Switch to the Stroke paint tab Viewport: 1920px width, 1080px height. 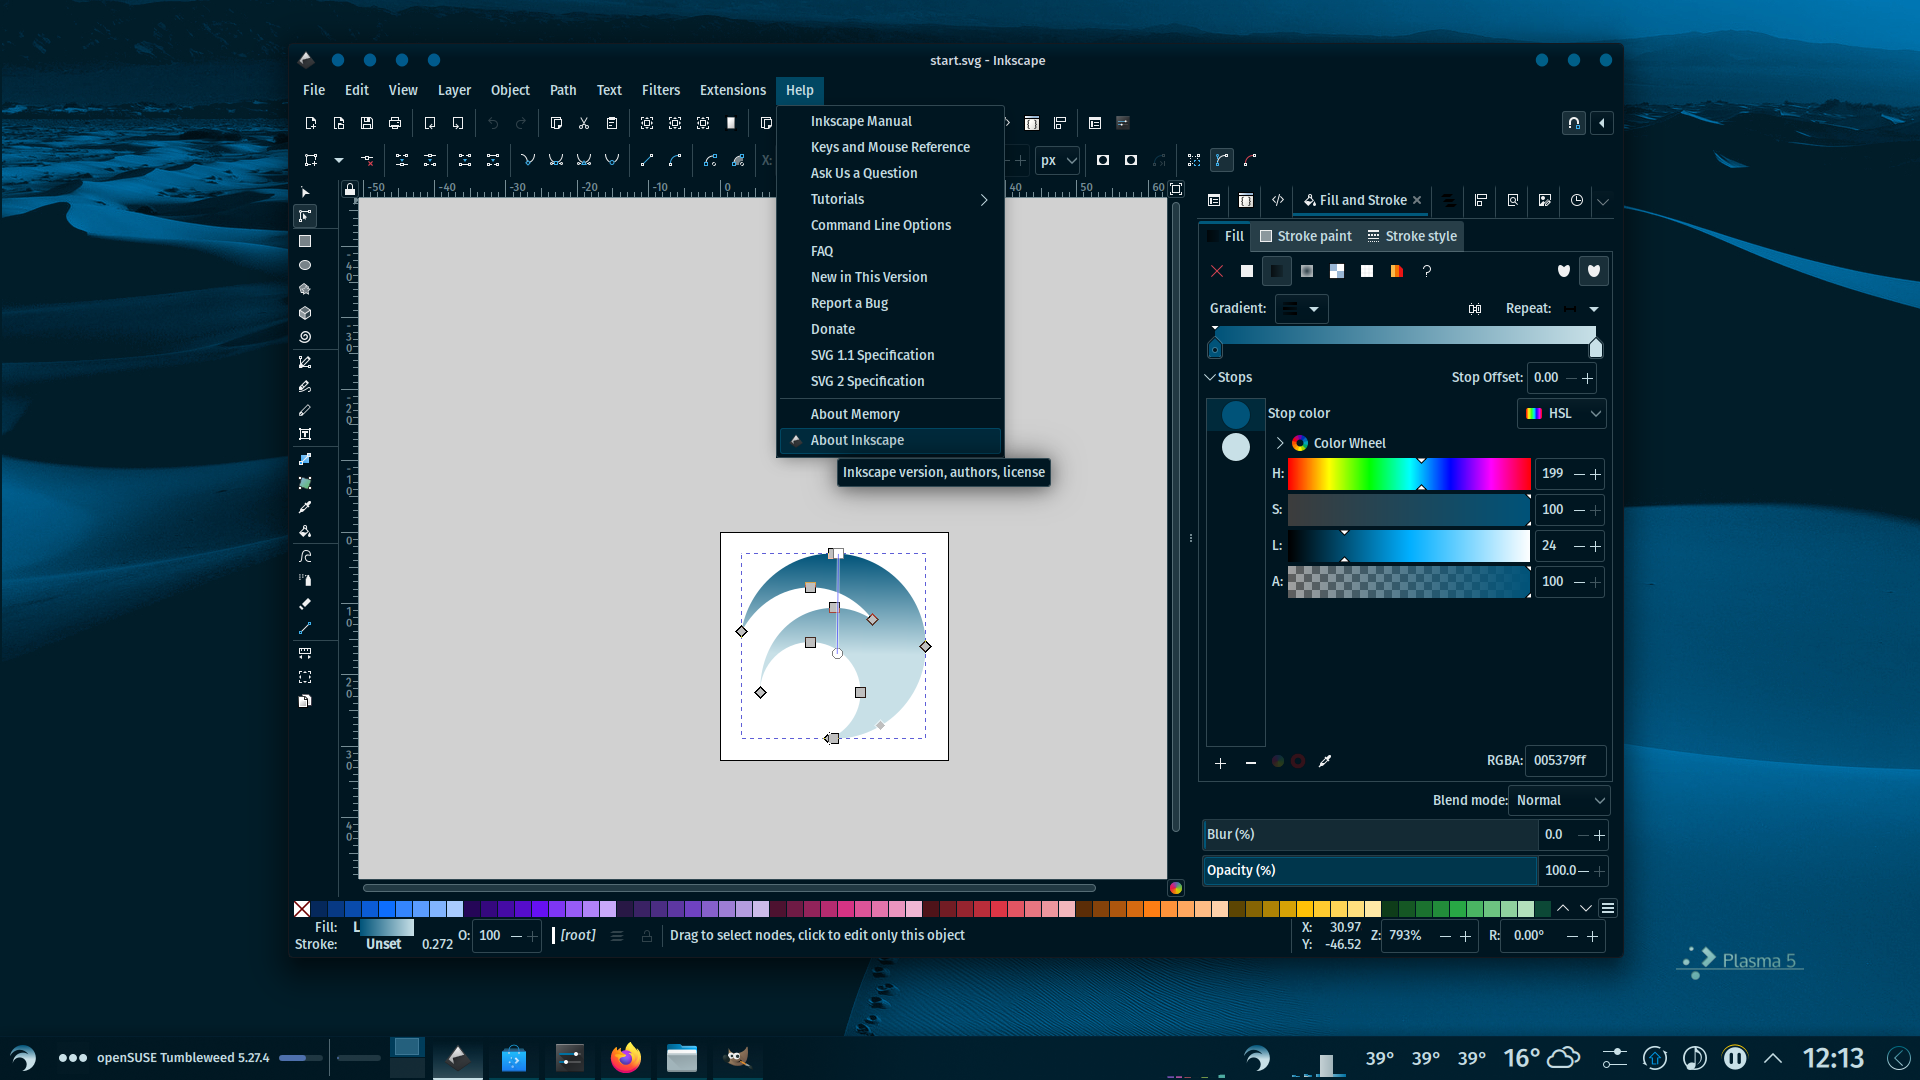pos(1305,236)
